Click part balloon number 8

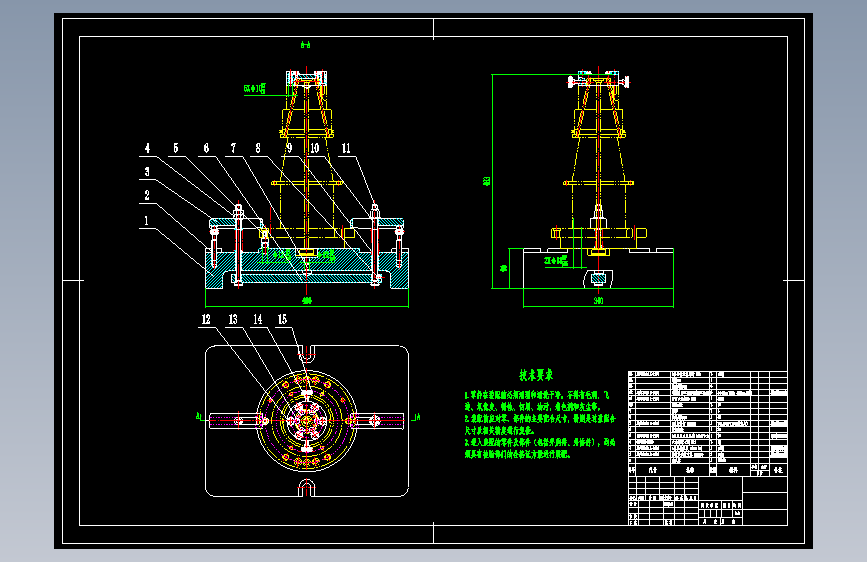pyautogui.click(x=258, y=148)
